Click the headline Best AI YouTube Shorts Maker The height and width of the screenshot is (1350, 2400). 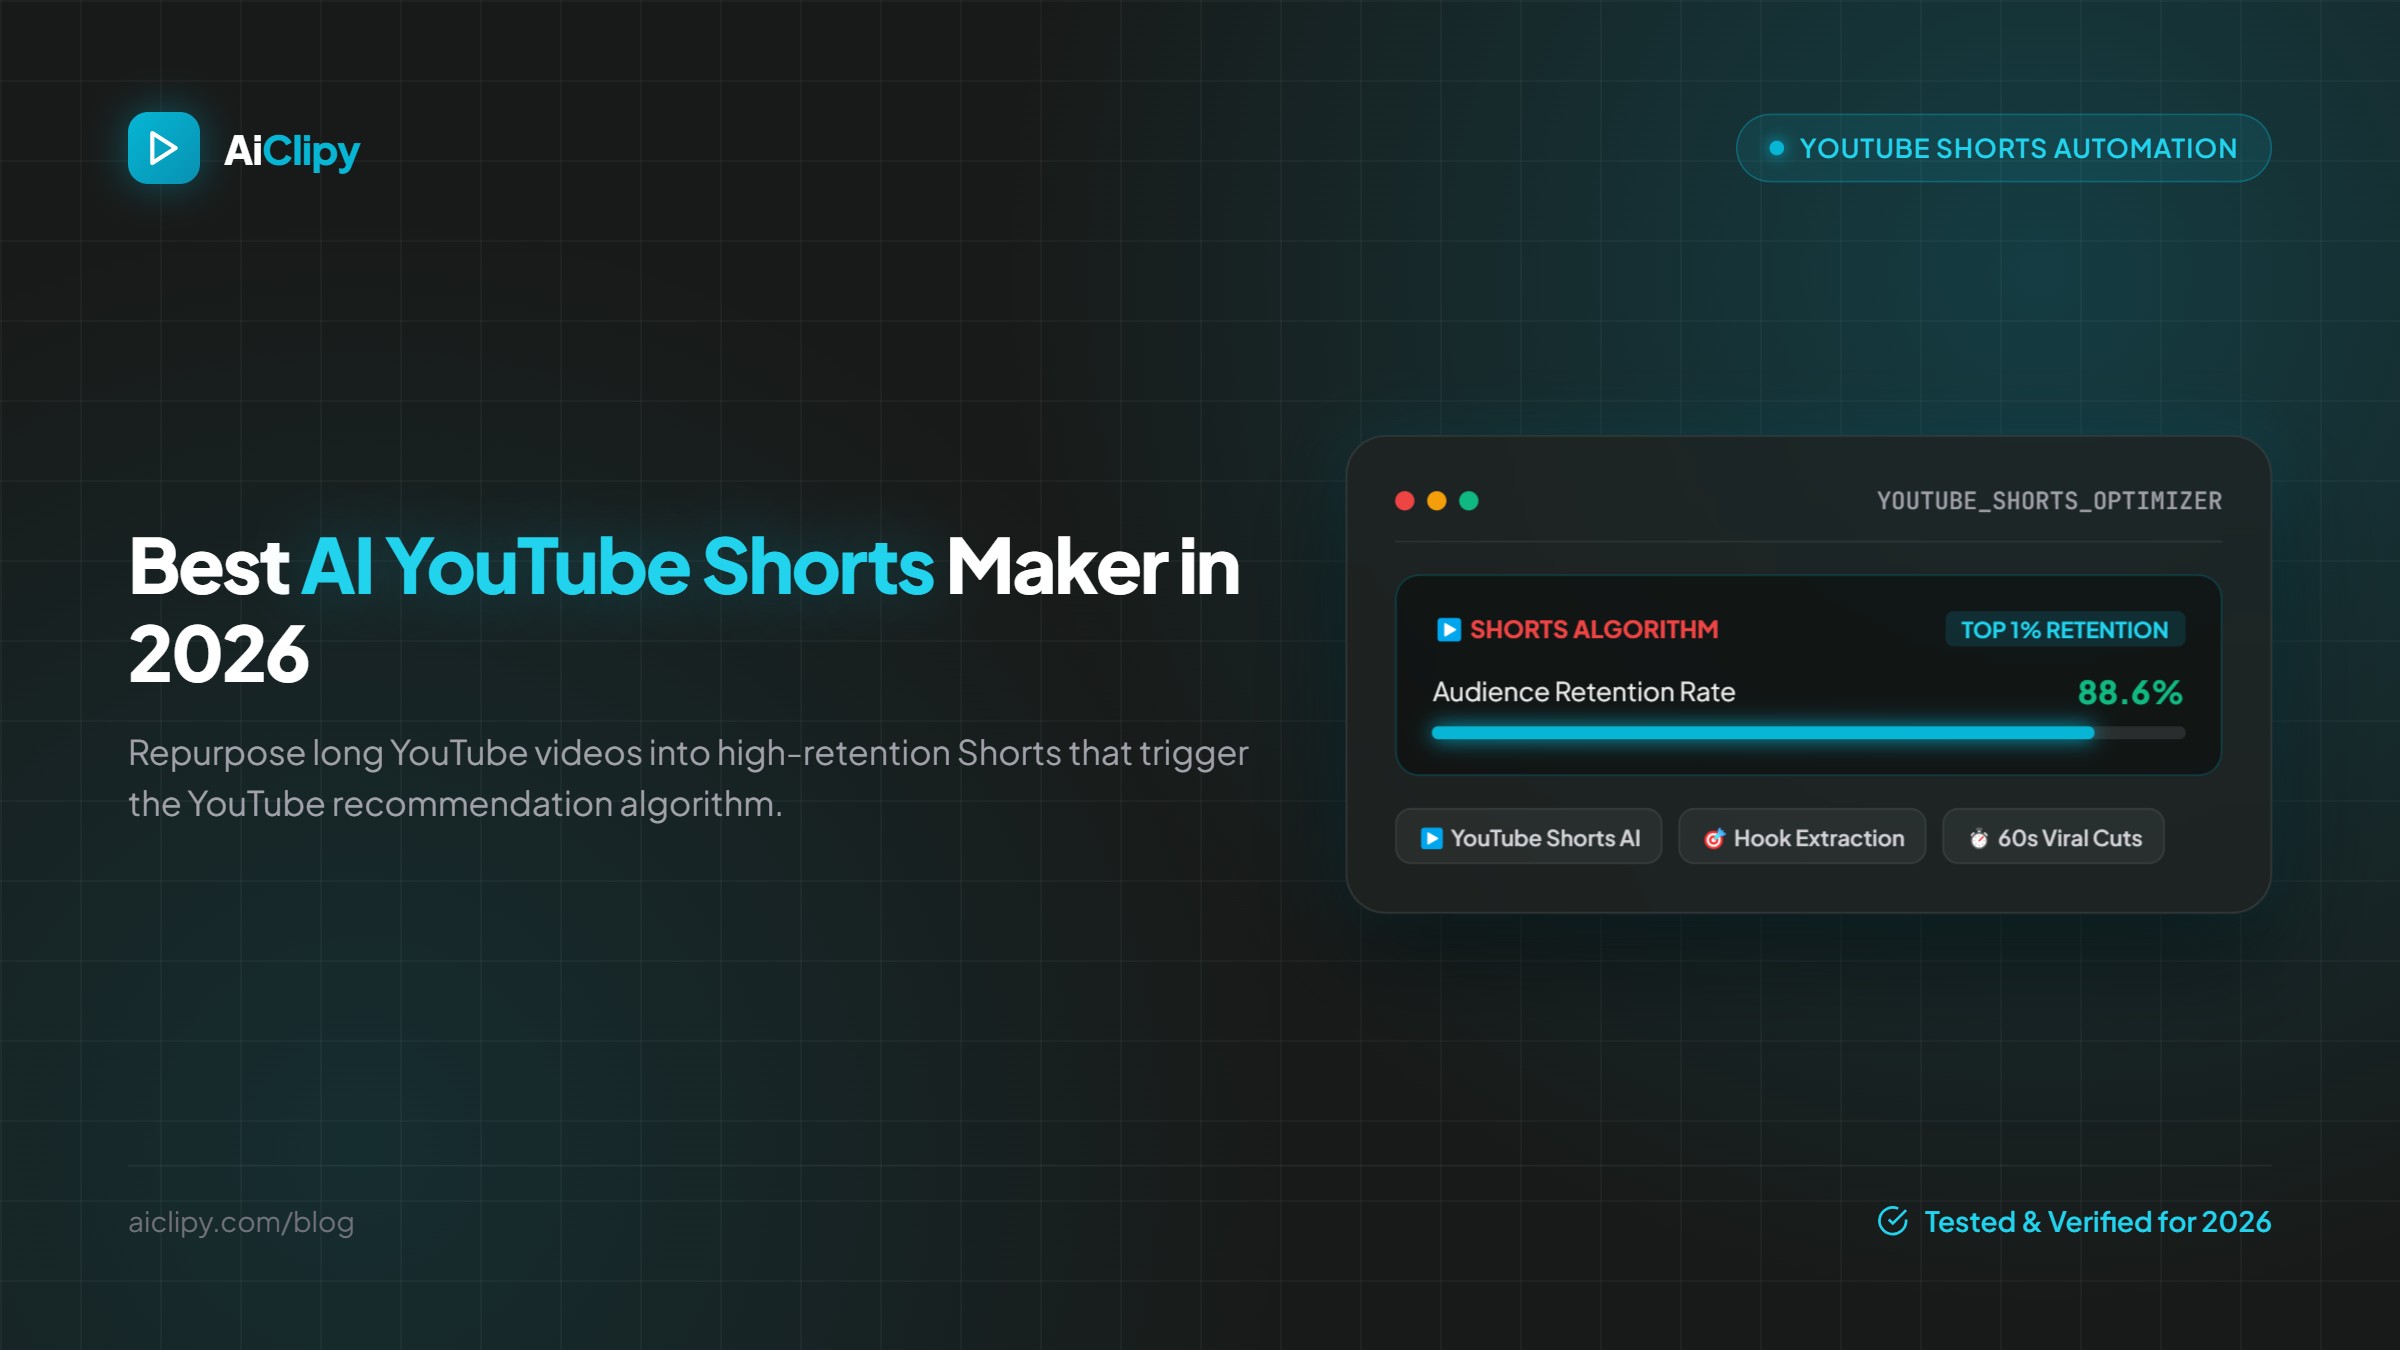click(x=684, y=609)
